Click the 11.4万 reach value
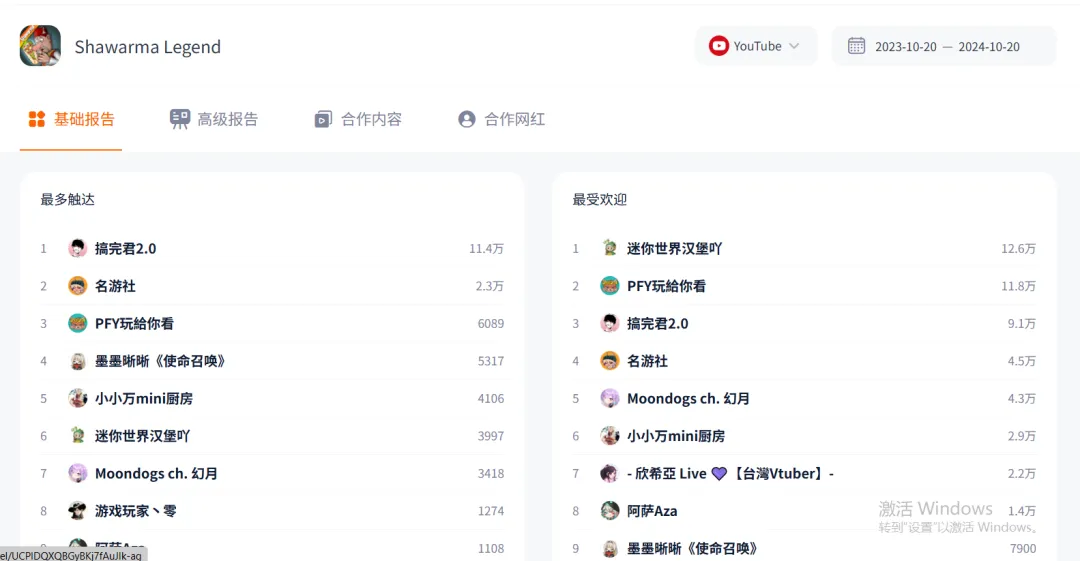 pos(486,248)
